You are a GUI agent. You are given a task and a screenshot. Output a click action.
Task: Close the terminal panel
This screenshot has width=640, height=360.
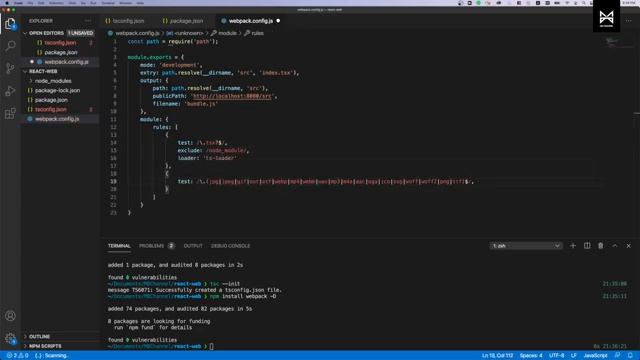point(629,246)
